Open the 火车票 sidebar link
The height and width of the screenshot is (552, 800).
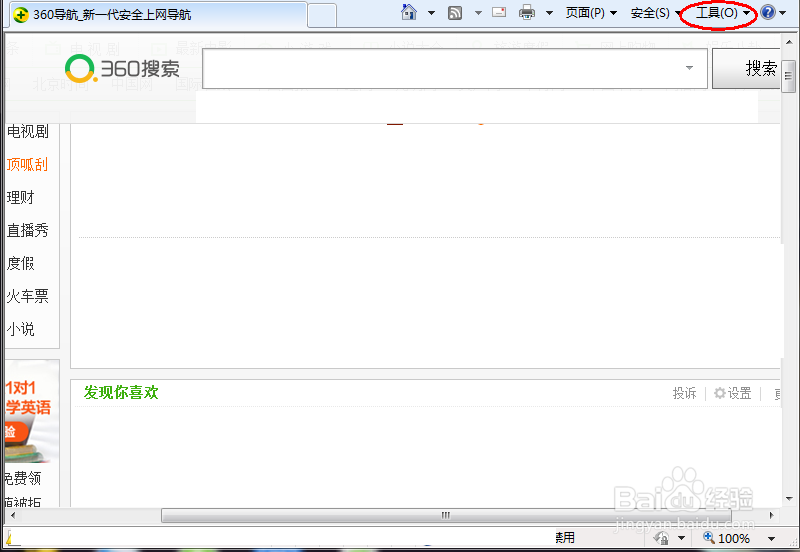[28, 296]
